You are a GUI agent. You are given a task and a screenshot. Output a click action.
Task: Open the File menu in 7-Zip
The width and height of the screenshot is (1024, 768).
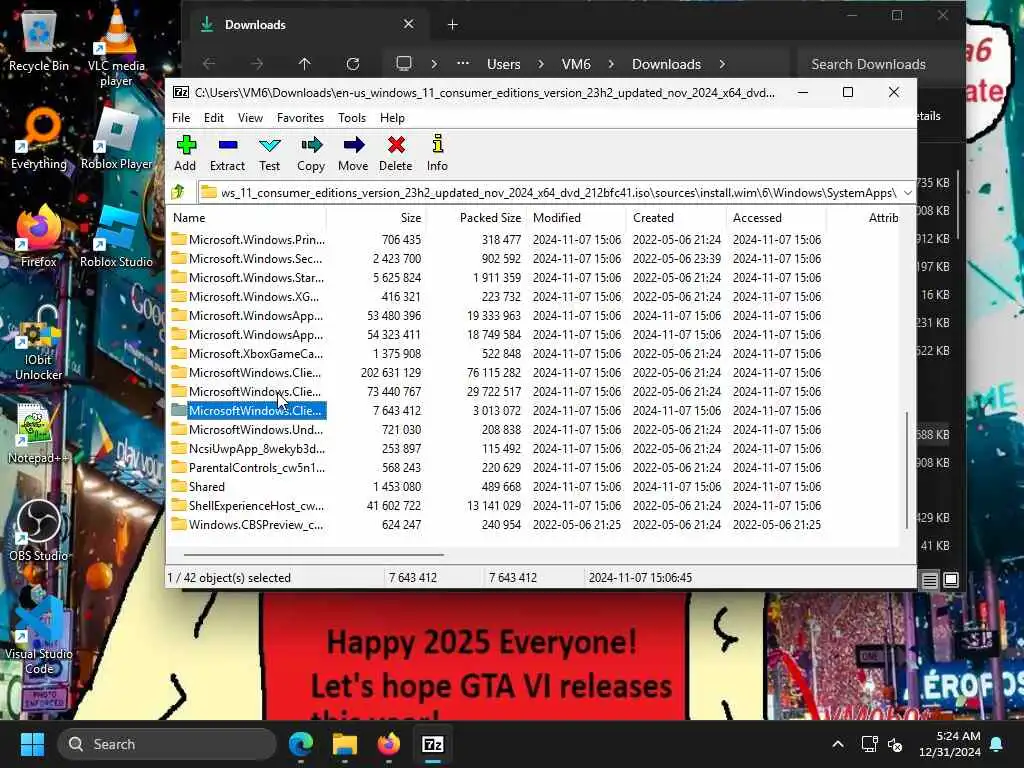tap(181, 118)
